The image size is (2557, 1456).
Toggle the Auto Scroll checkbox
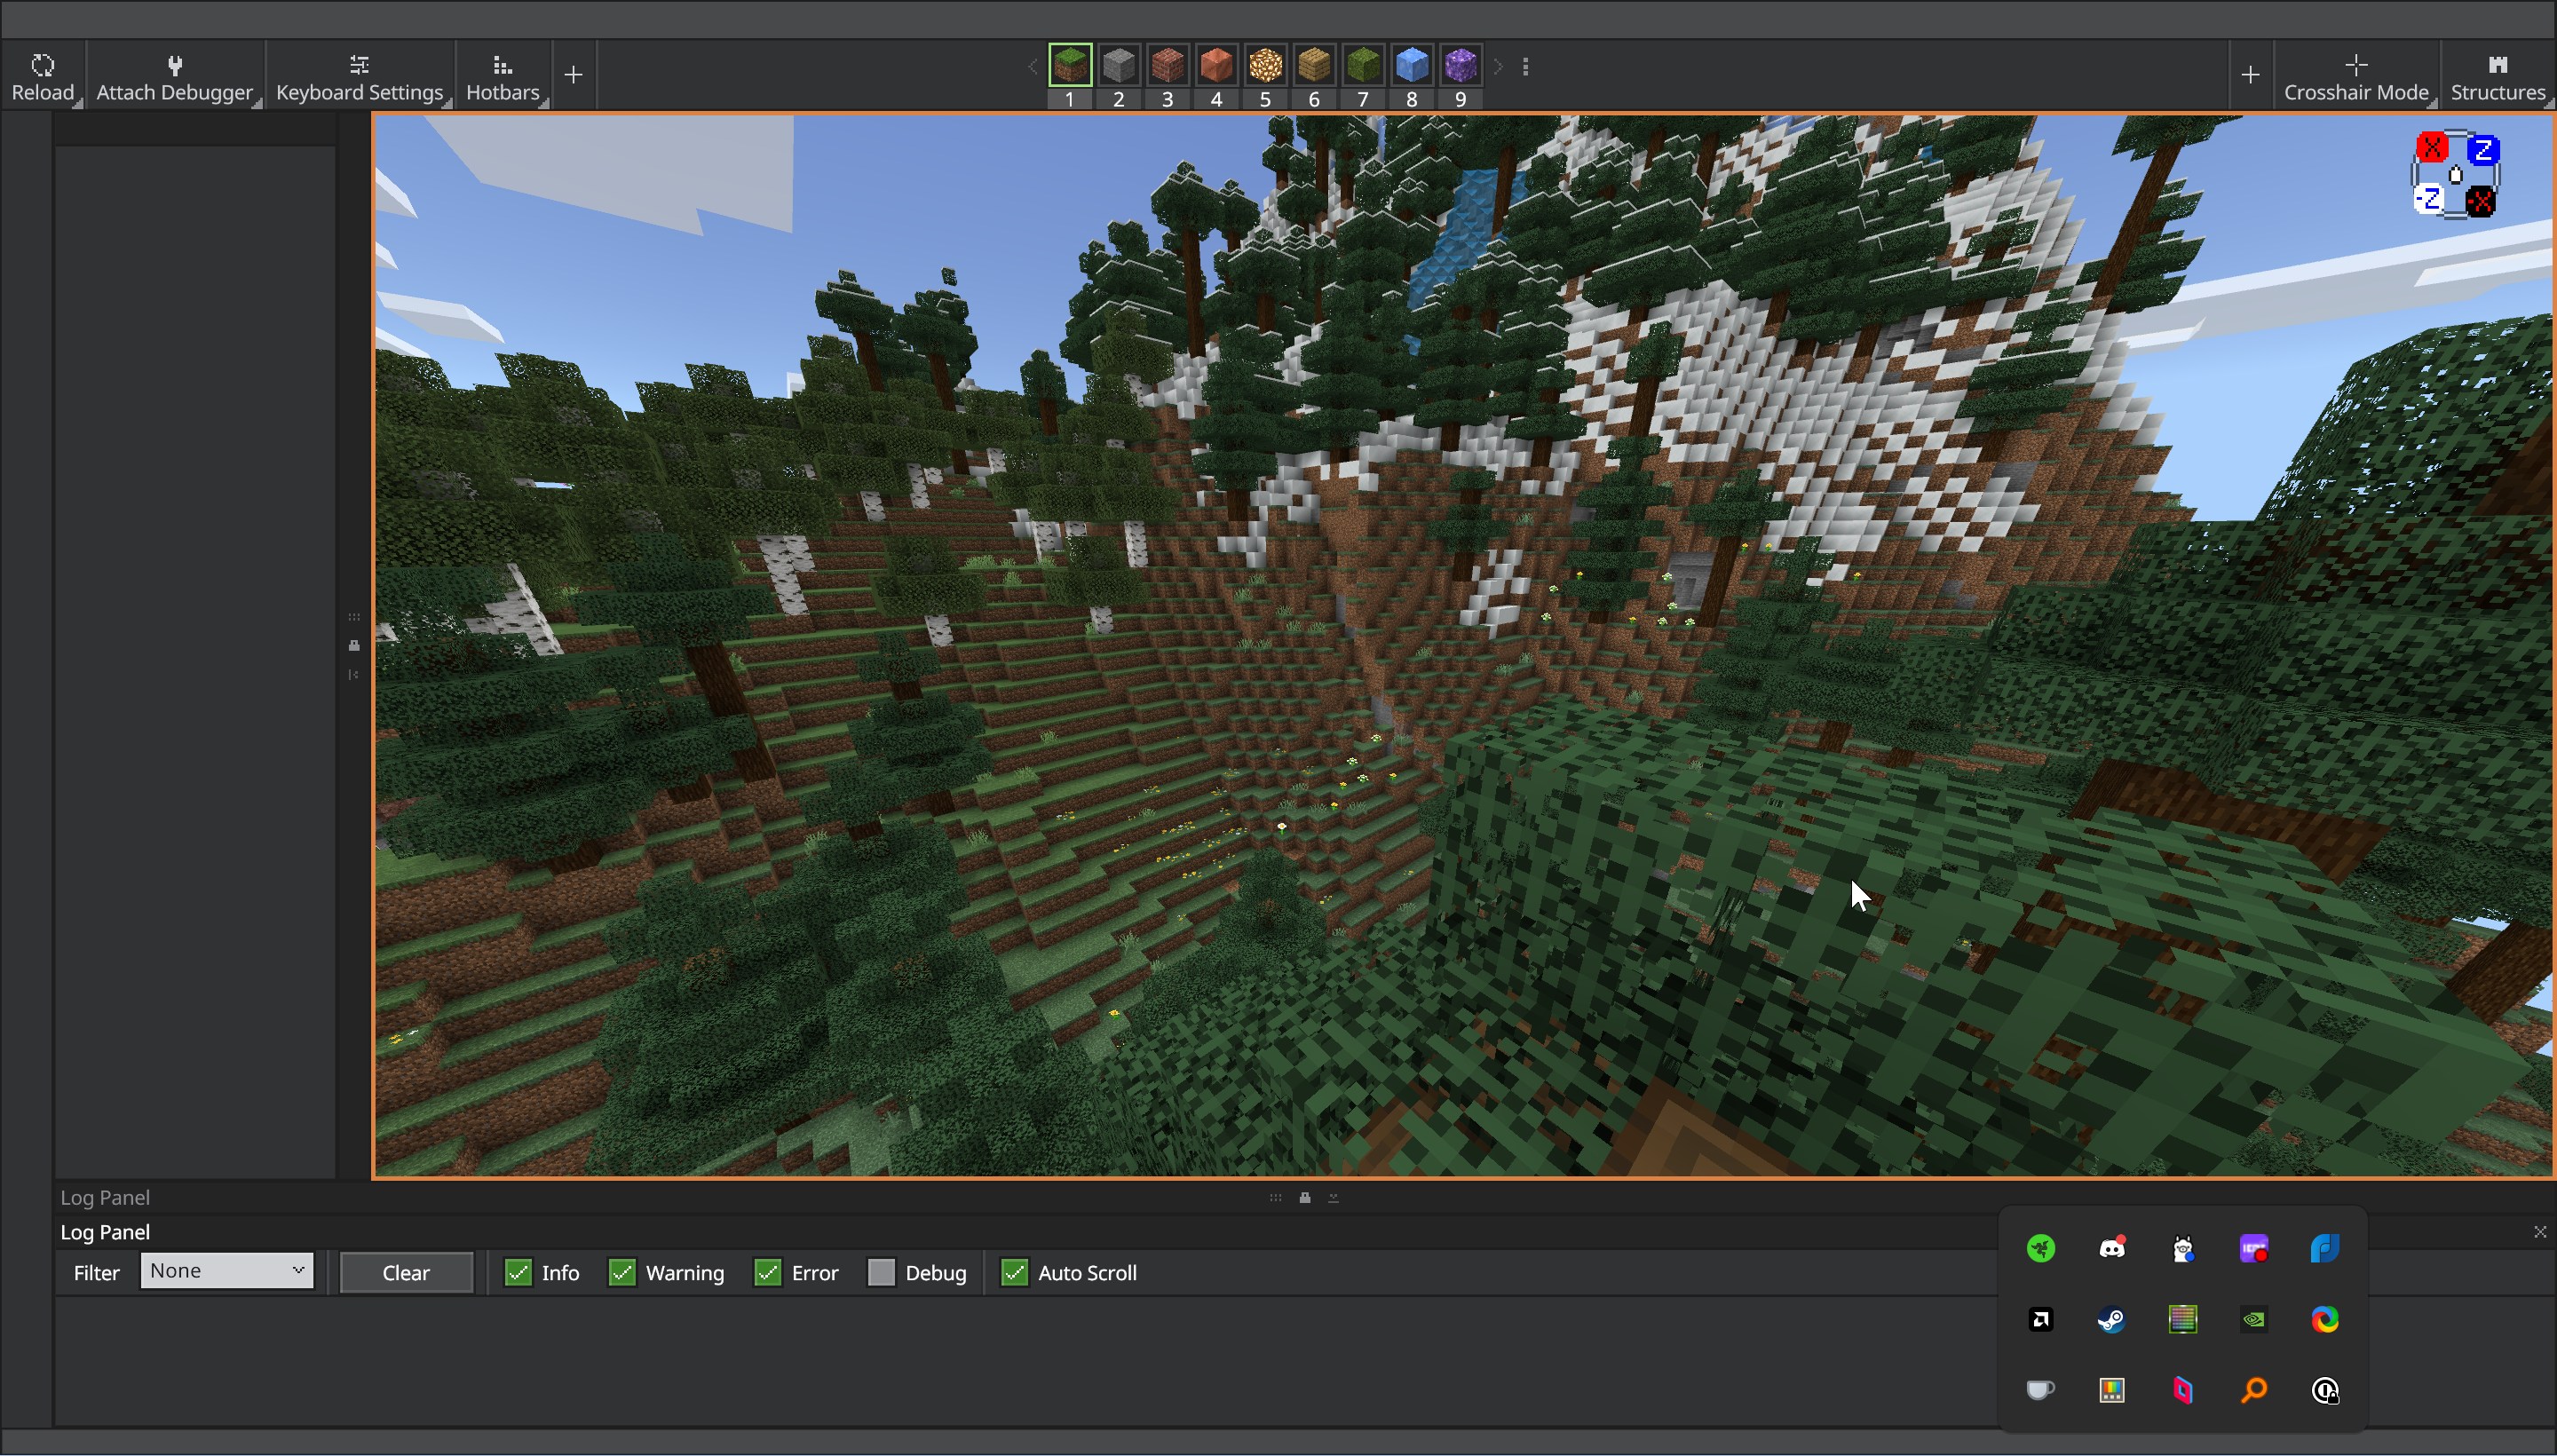point(1014,1272)
